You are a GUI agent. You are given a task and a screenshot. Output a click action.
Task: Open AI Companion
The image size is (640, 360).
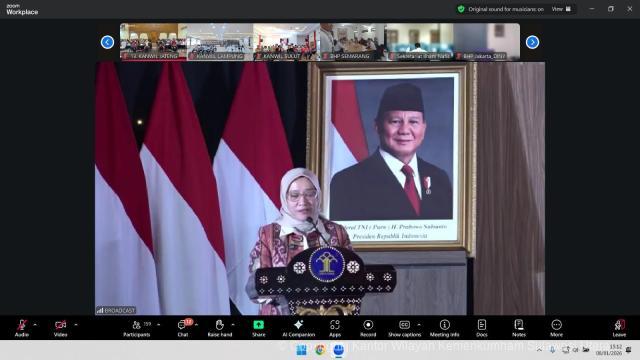(298, 328)
